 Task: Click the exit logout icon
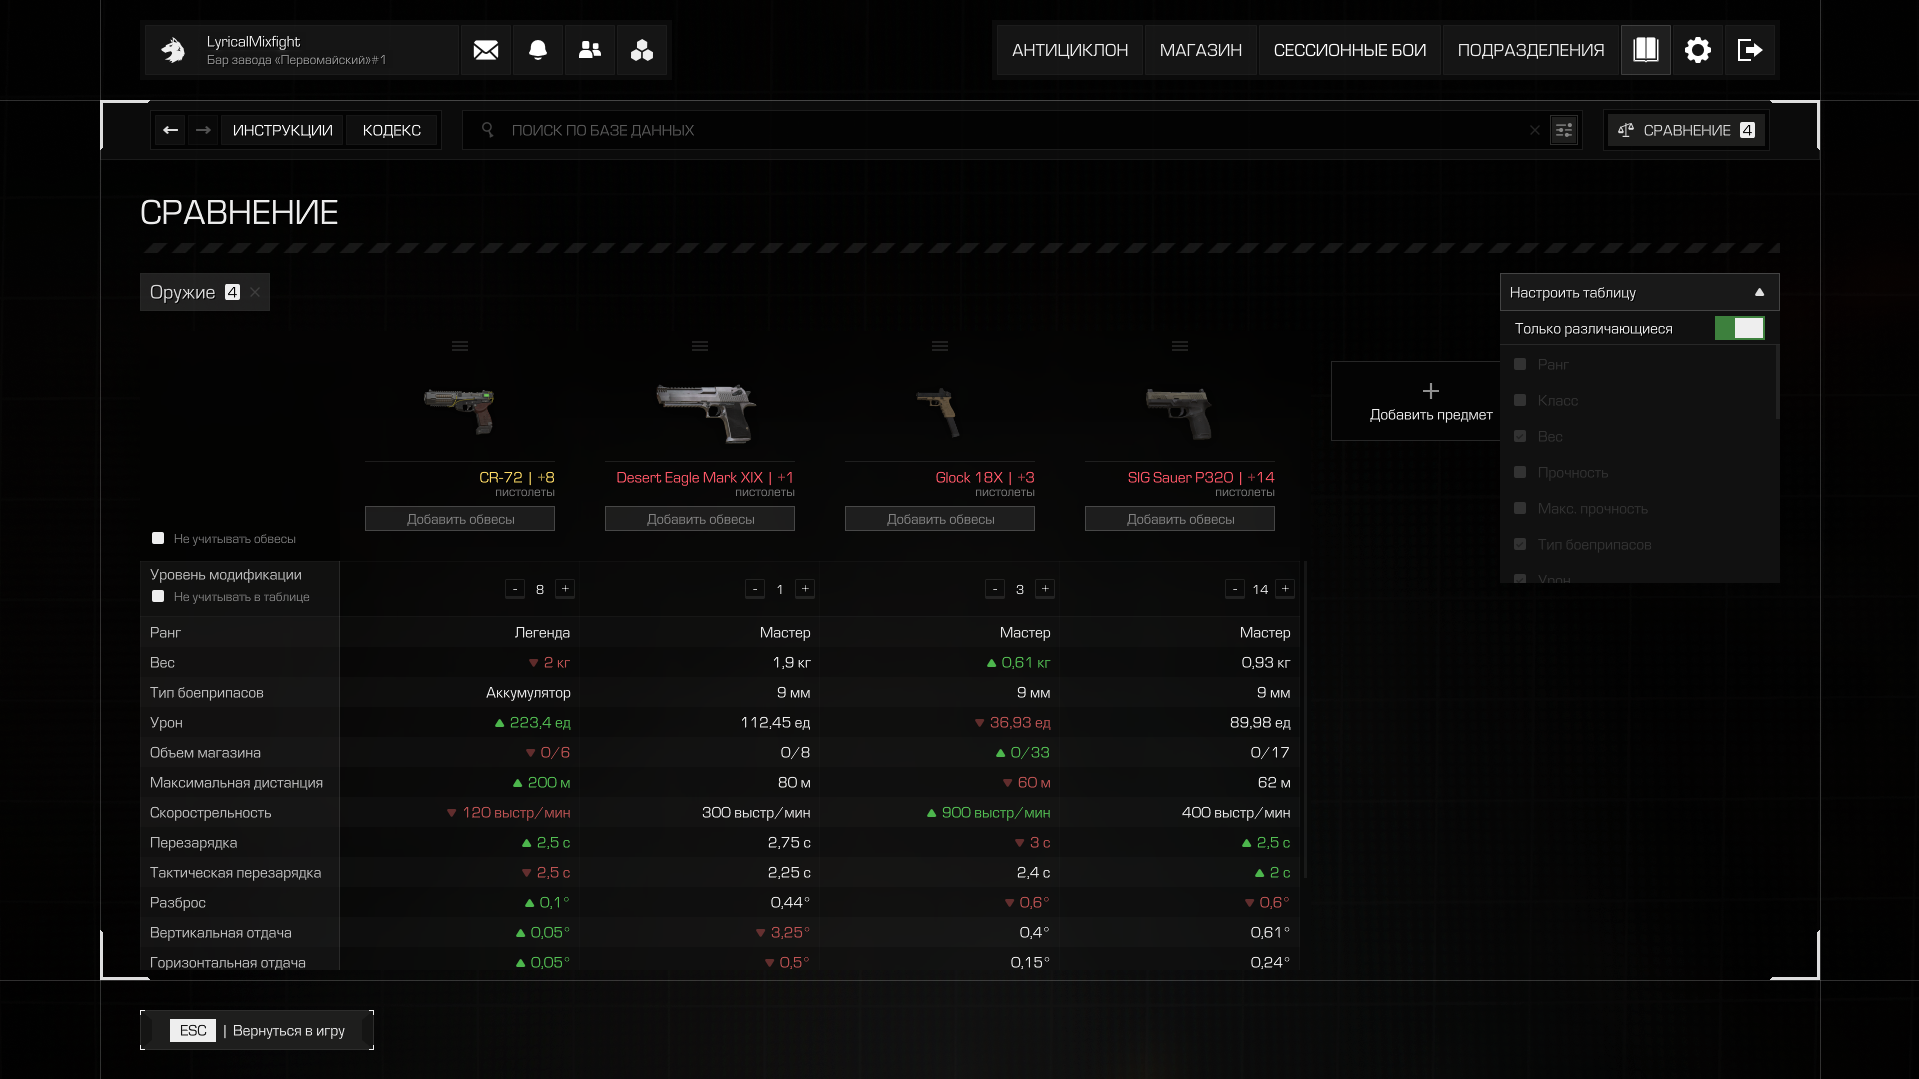tap(1750, 50)
